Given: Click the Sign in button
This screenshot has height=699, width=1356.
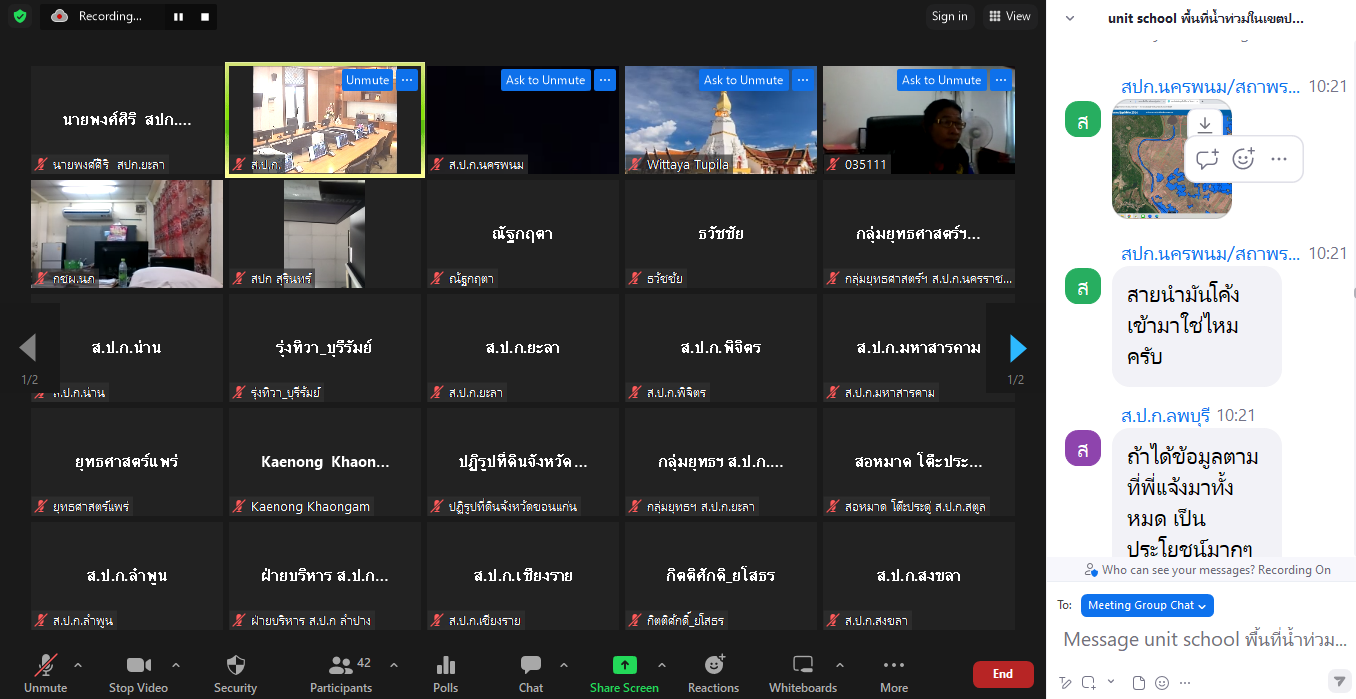Looking at the screenshot, I should [x=949, y=16].
